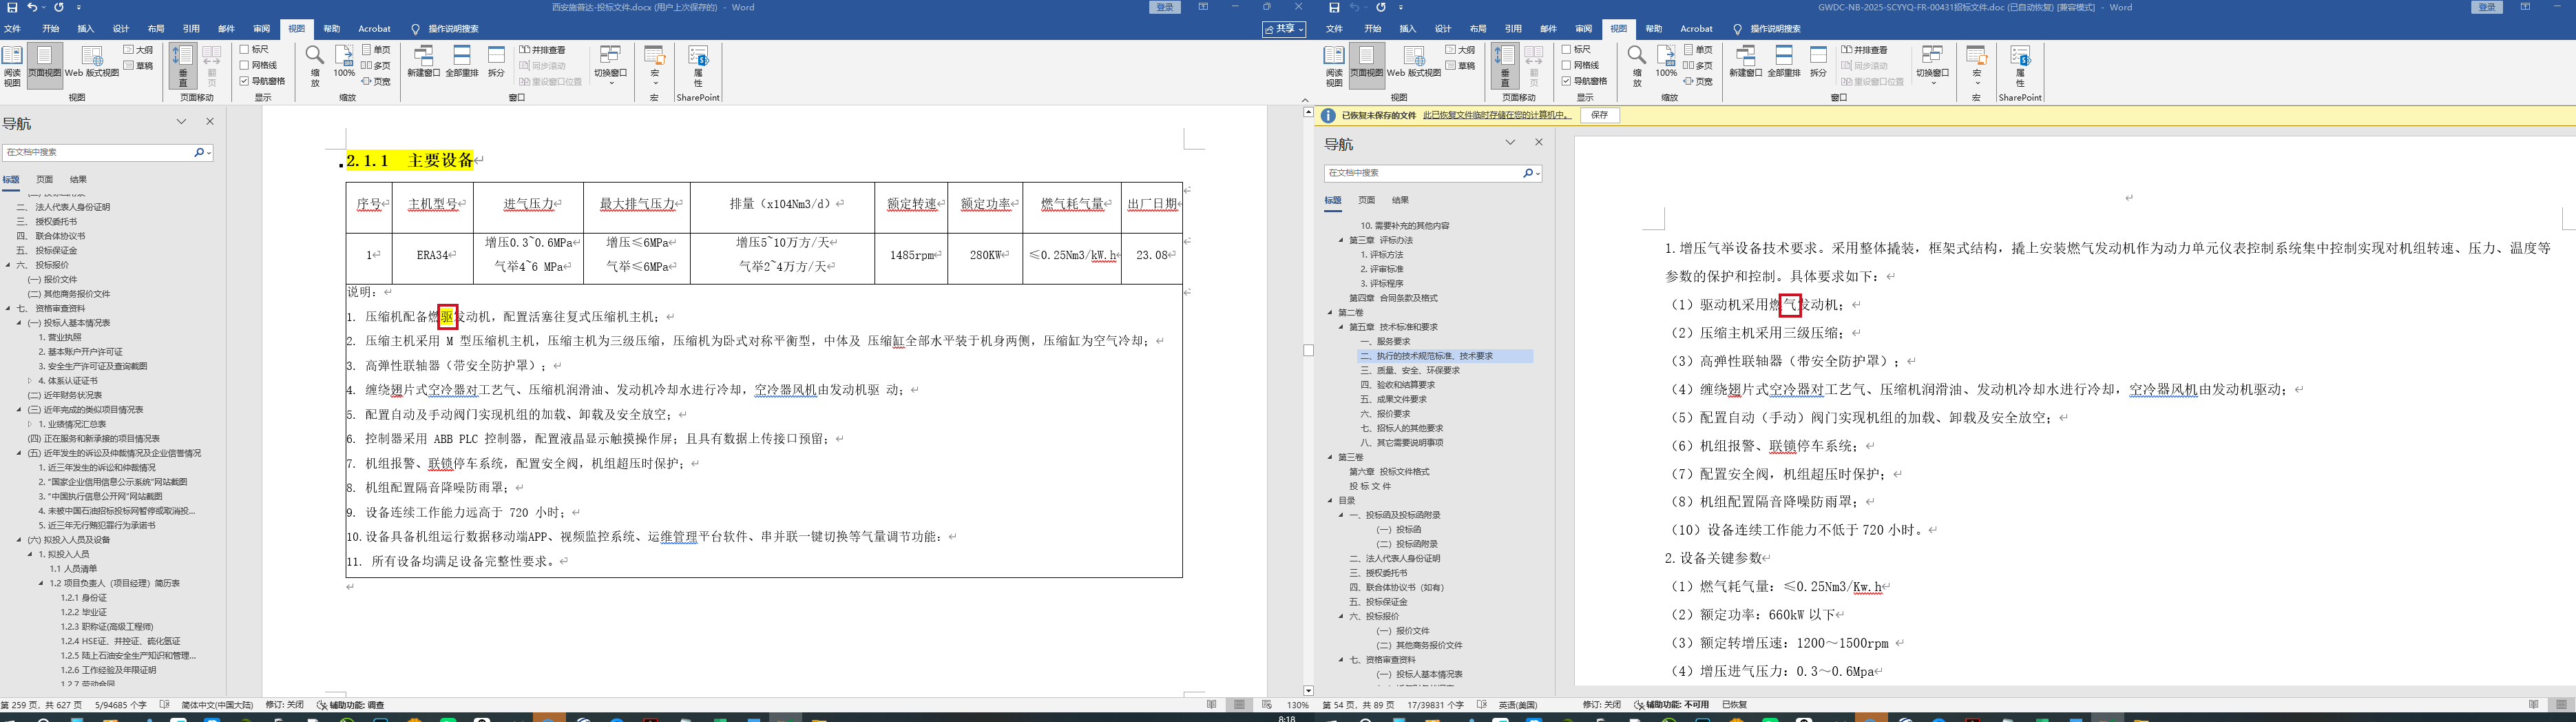The height and width of the screenshot is (722, 2576).
Task: Click Split (拆分) in left window
Action: 497,62
